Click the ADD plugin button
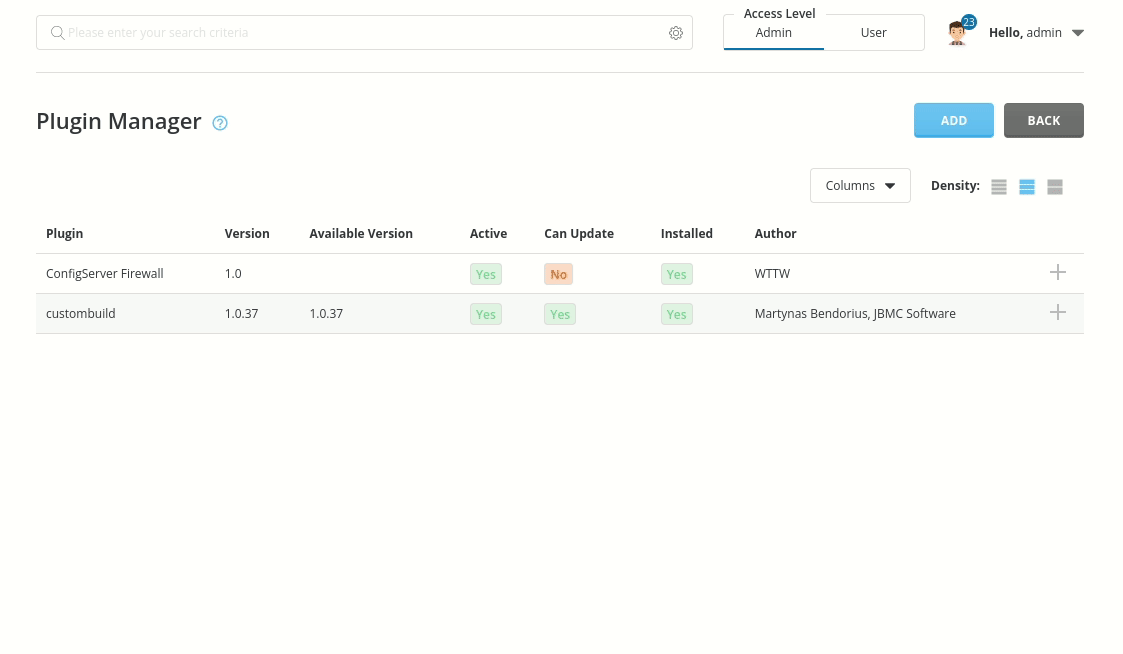 [953, 120]
